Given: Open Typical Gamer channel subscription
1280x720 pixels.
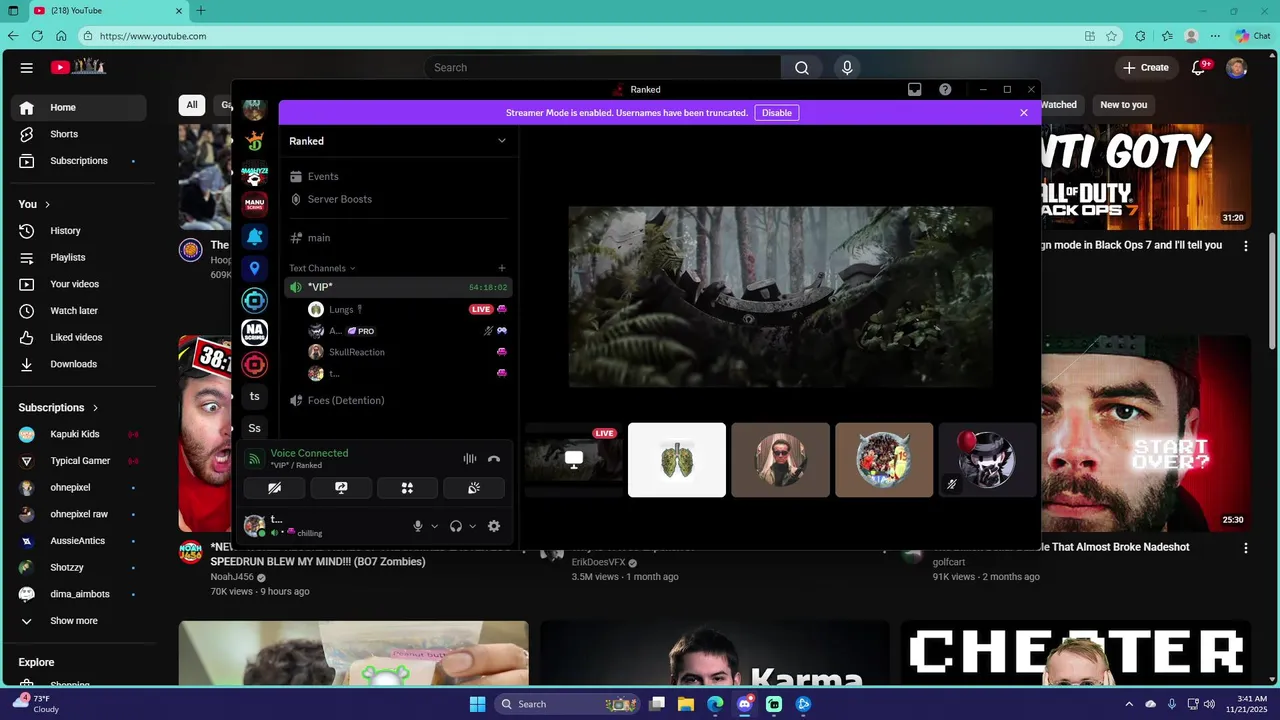Looking at the screenshot, I should (79, 461).
